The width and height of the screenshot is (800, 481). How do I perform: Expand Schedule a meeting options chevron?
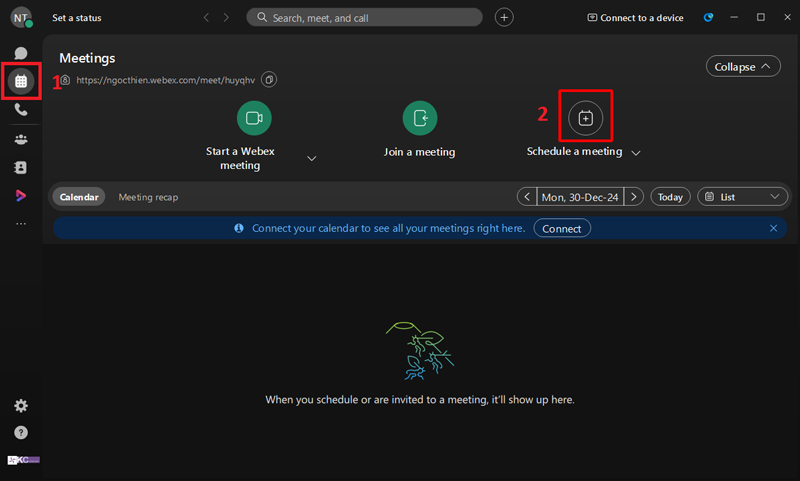pyautogui.click(x=636, y=153)
